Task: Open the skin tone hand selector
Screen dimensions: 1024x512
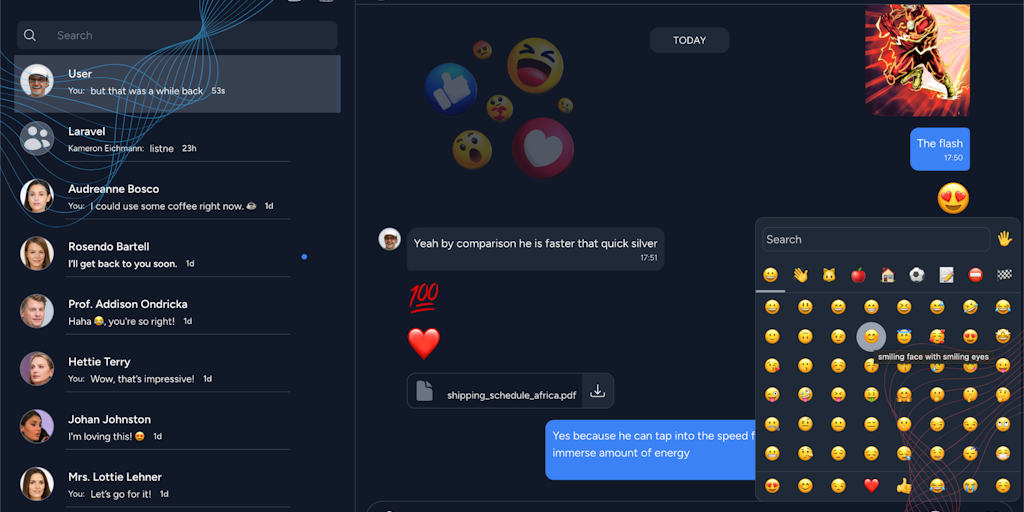Action: pyautogui.click(x=1004, y=239)
